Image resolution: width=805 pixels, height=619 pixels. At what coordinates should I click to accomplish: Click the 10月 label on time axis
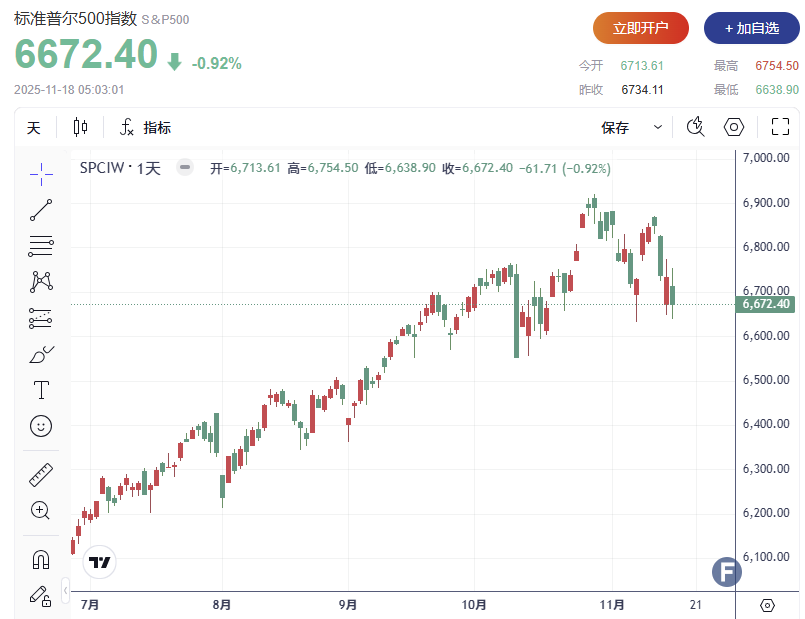(x=473, y=605)
